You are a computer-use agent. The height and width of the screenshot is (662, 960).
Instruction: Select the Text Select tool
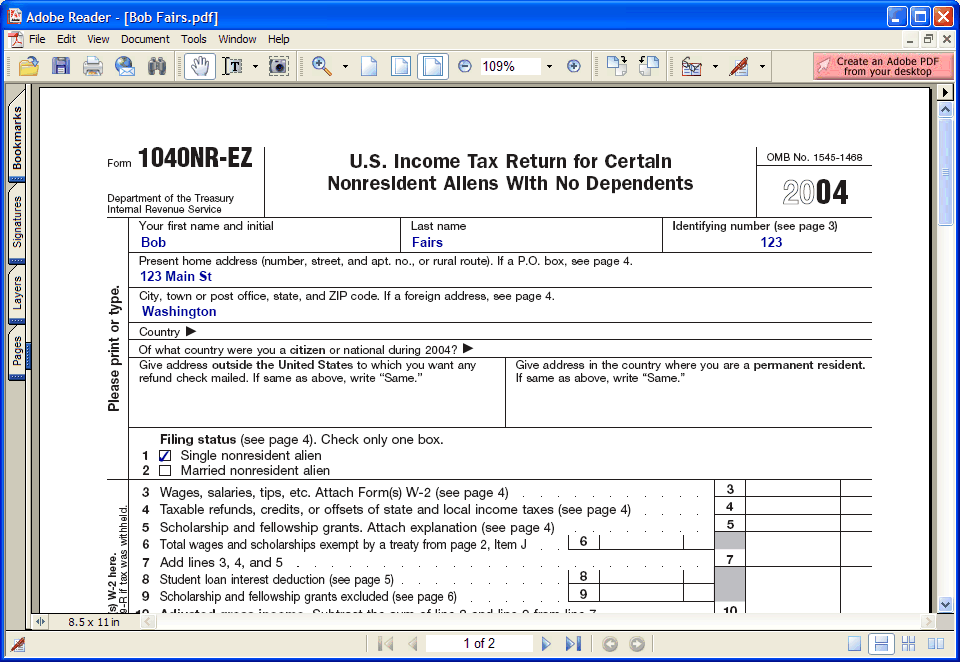(233, 66)
